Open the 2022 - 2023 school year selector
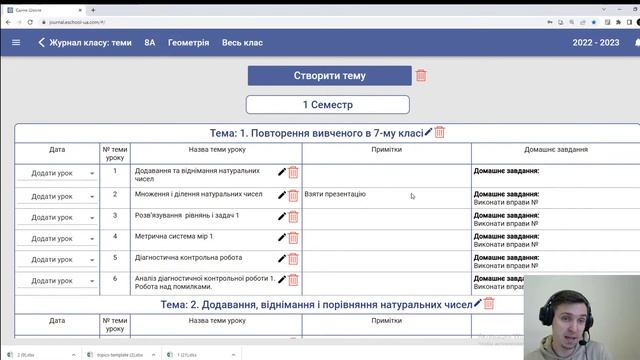The height and width of the screenshot is (360, 640). pos(596,42)
